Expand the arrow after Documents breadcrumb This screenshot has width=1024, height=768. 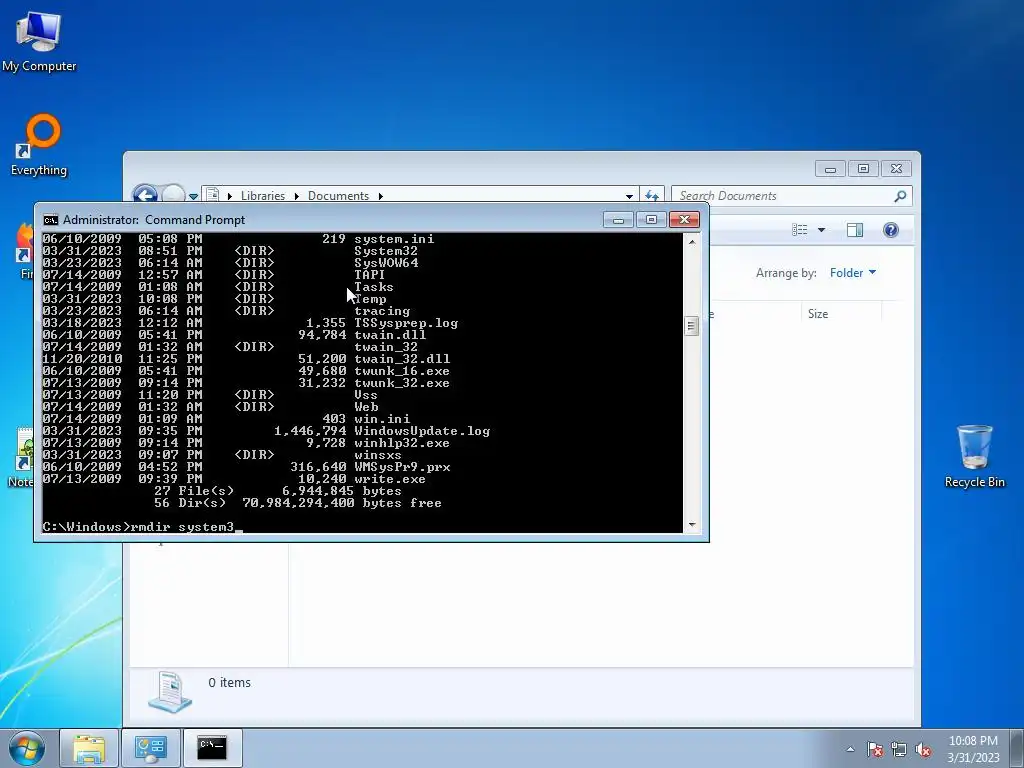click(x=380, y=196)
